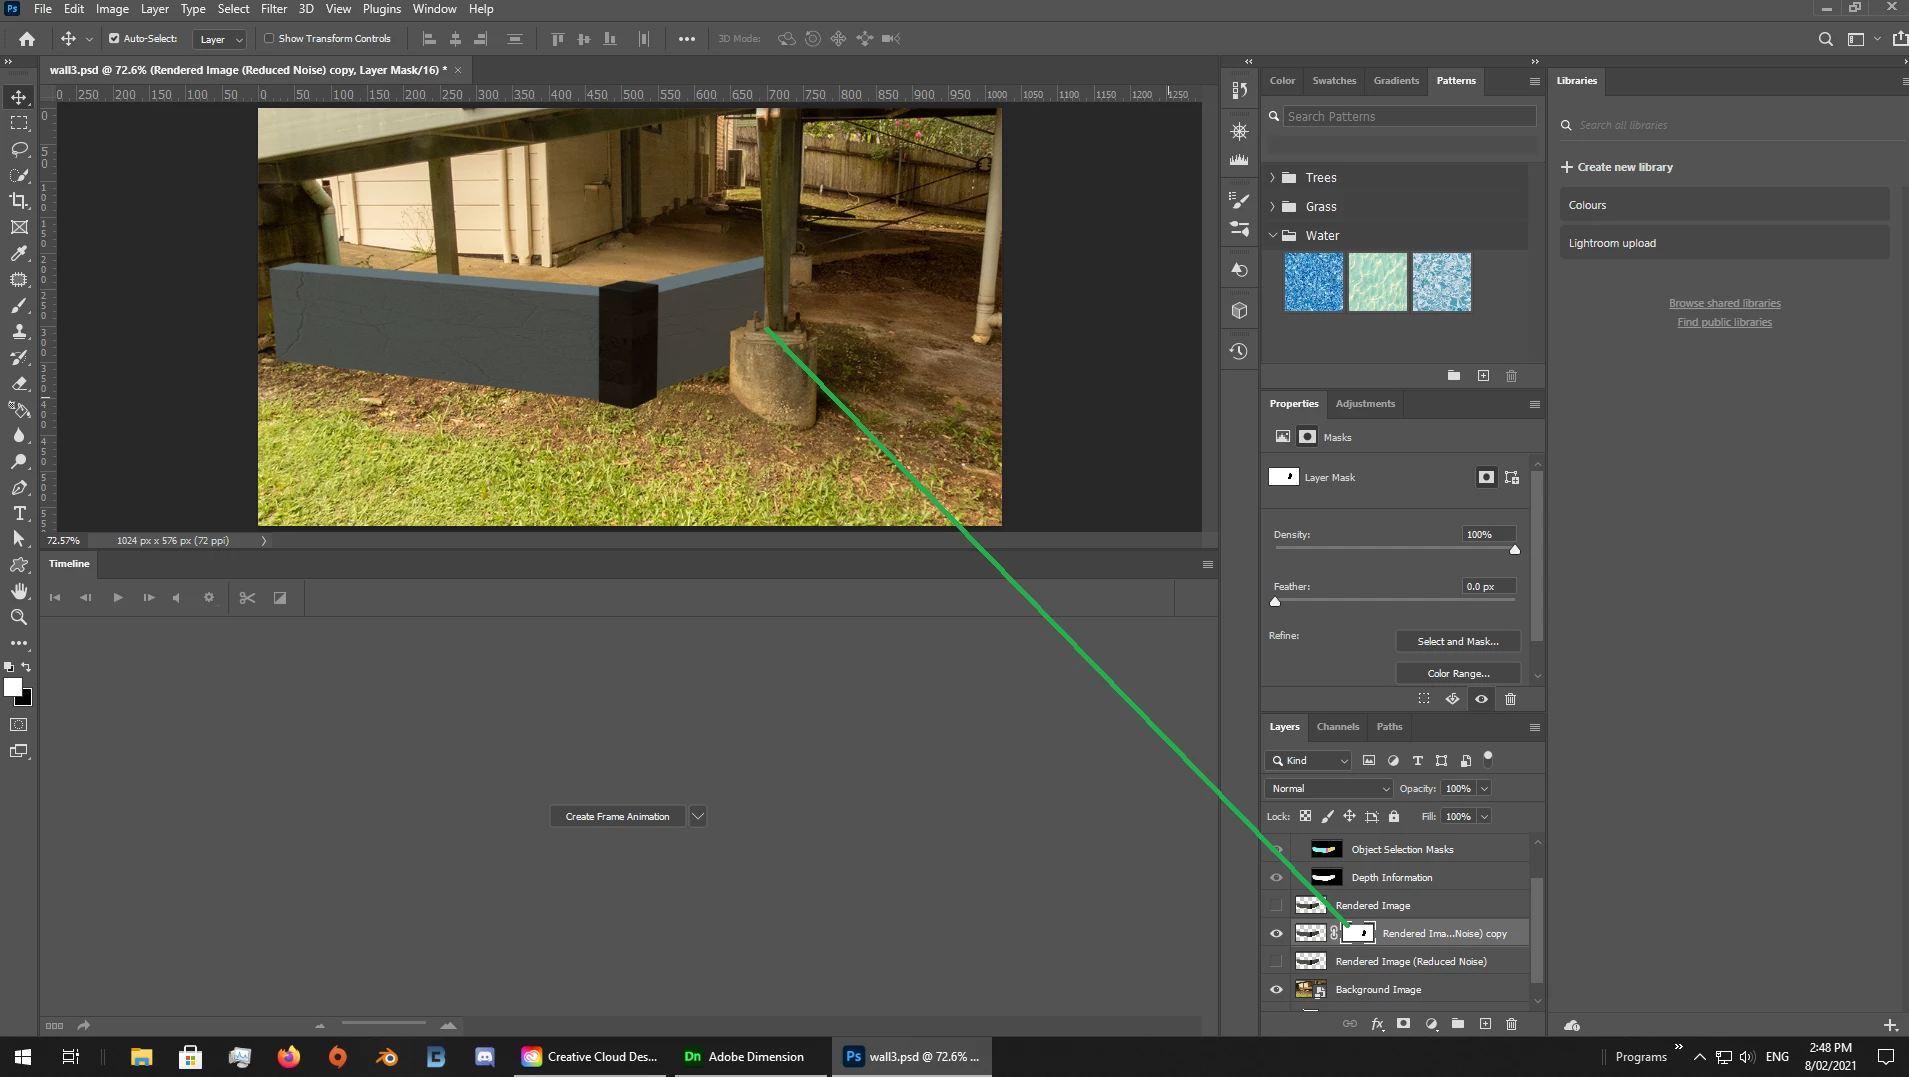This screenshot has height=1077, width=1909.
Task: Hide the Depth Information layer
Action: [1276, 878]
